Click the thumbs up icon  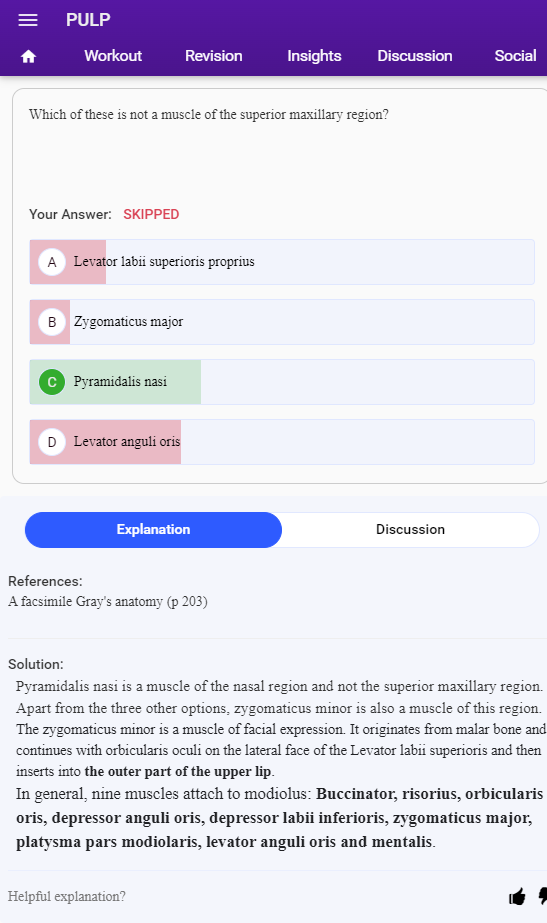[517, 897]
